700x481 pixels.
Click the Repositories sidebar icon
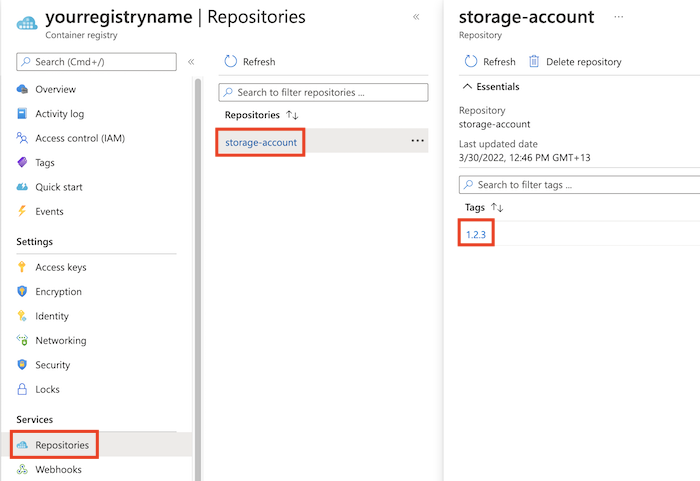(22, 445)
